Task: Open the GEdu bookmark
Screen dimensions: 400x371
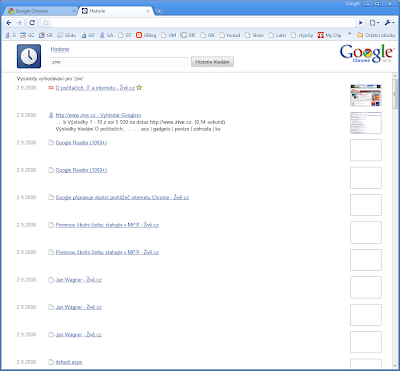Action: coord(67,35)
